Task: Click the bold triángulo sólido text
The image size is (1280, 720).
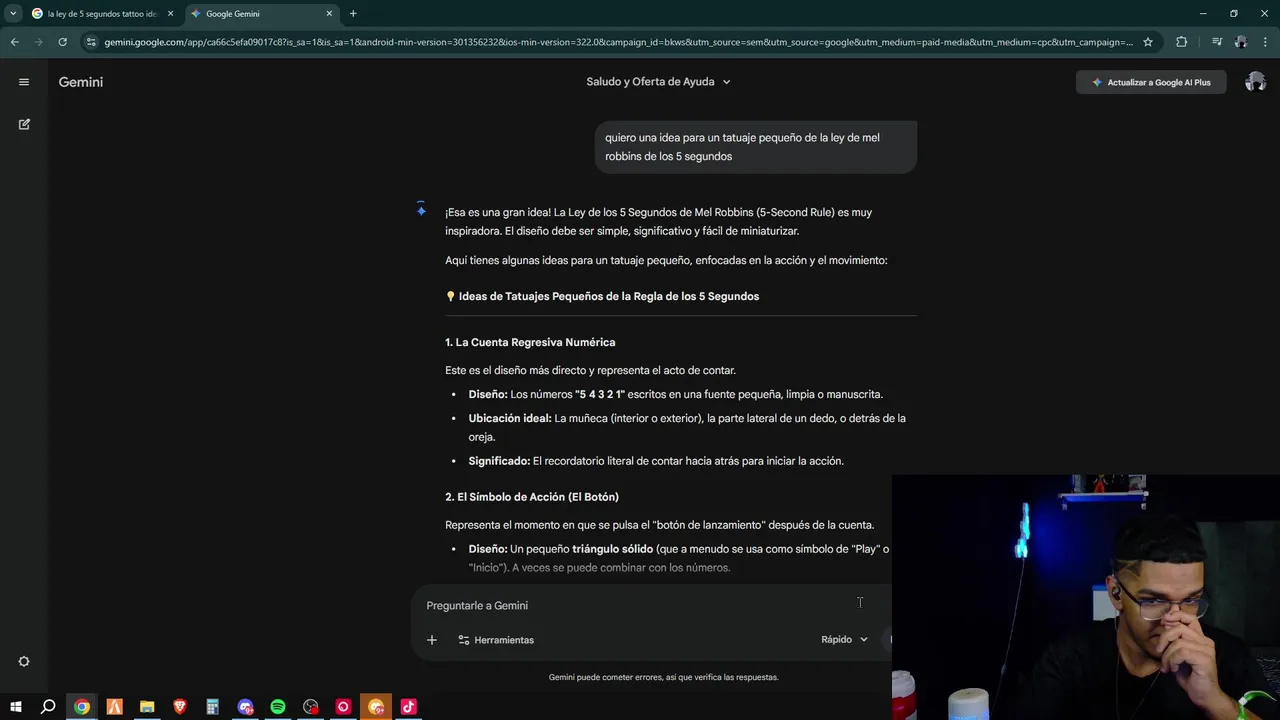Action: [x=612, y=549]
